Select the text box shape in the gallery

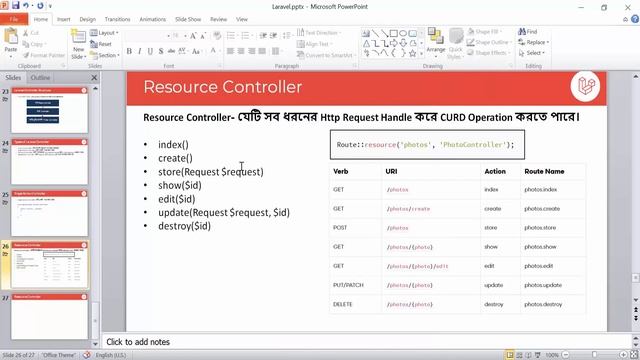[x=366, y=33]
